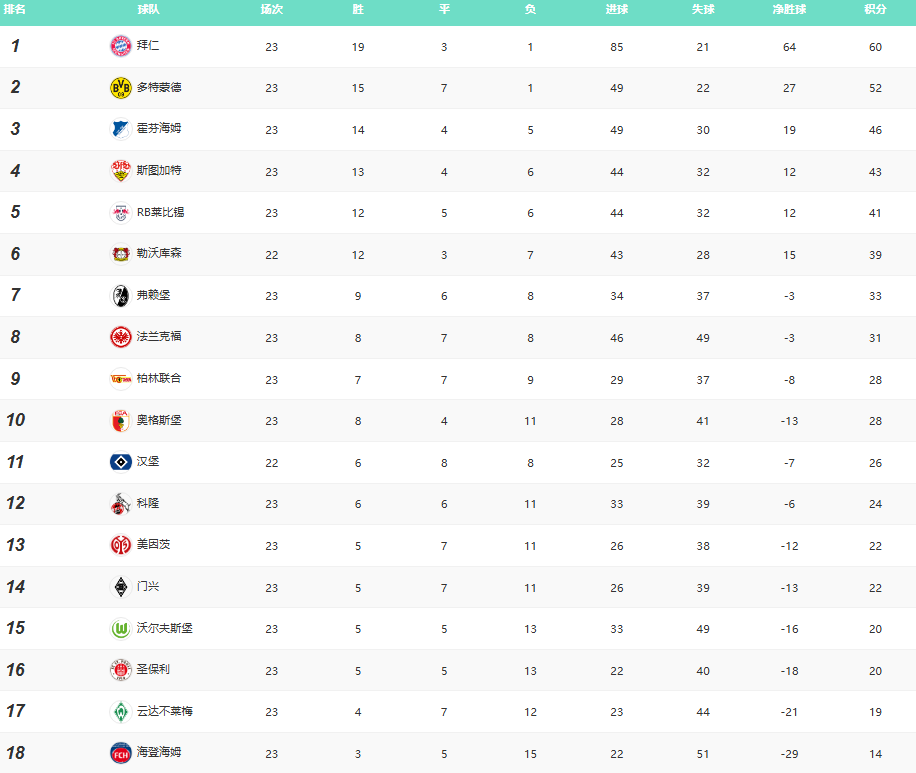Click the 排名 column header
This screenshot has width=916, height=773.
15,9
